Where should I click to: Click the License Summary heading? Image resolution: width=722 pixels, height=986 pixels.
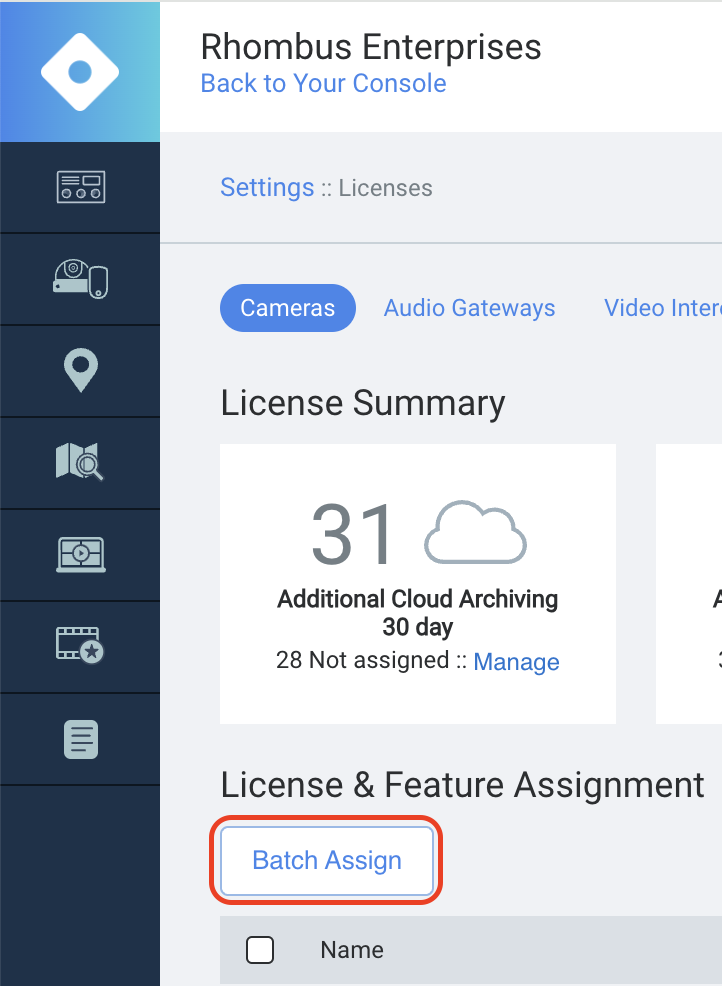(363, 402)
